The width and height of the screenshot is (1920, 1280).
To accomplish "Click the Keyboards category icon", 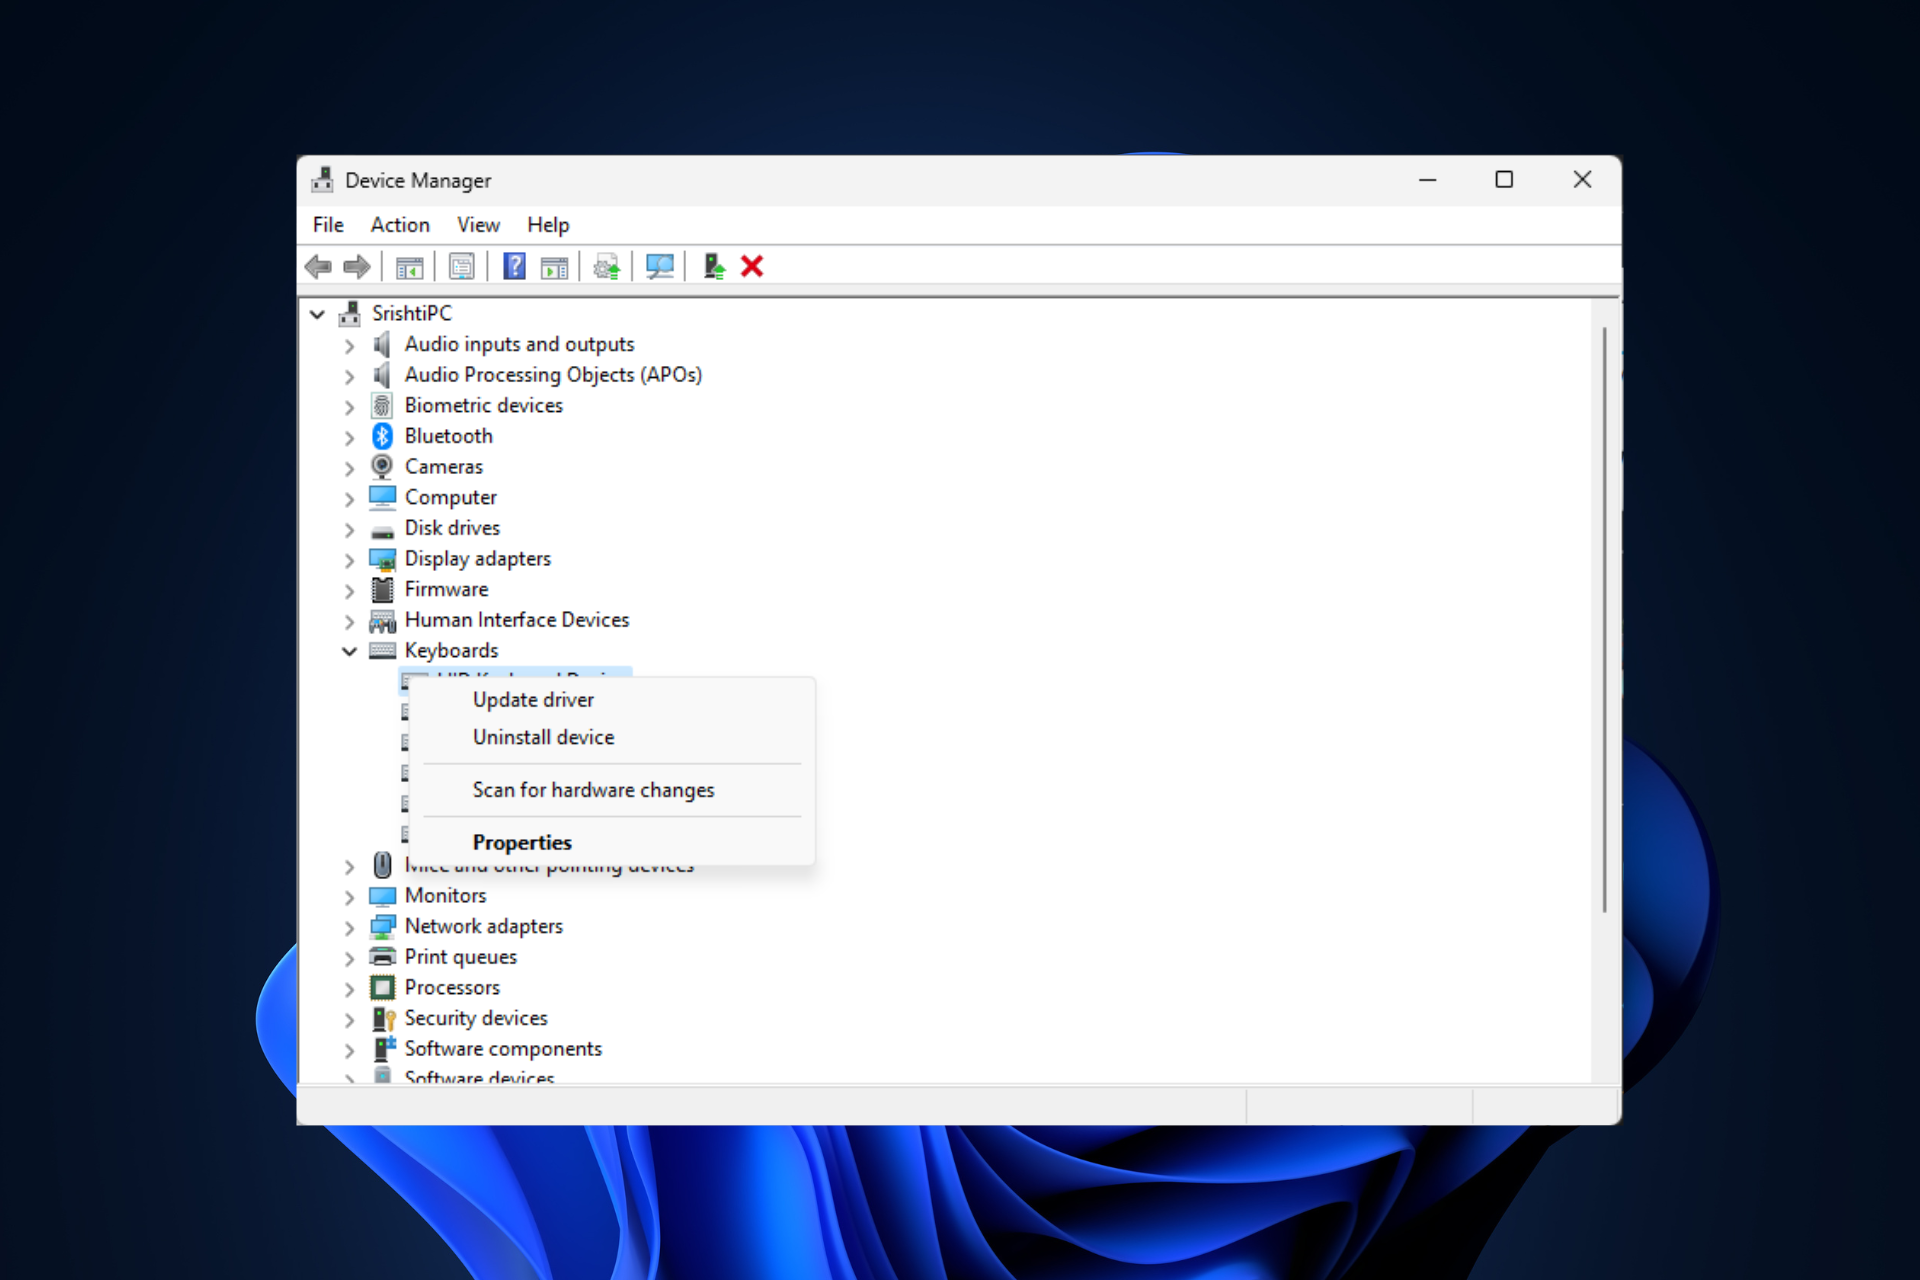I will point(383,651).
